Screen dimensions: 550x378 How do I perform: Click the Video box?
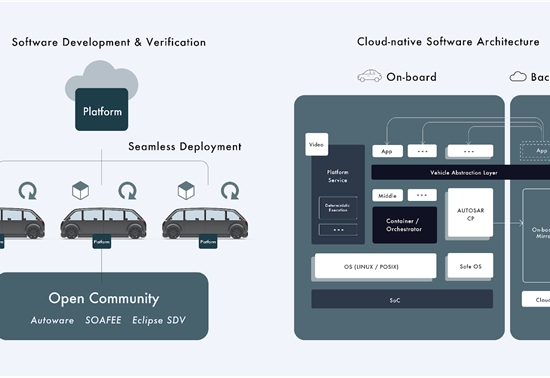[317, 144]
